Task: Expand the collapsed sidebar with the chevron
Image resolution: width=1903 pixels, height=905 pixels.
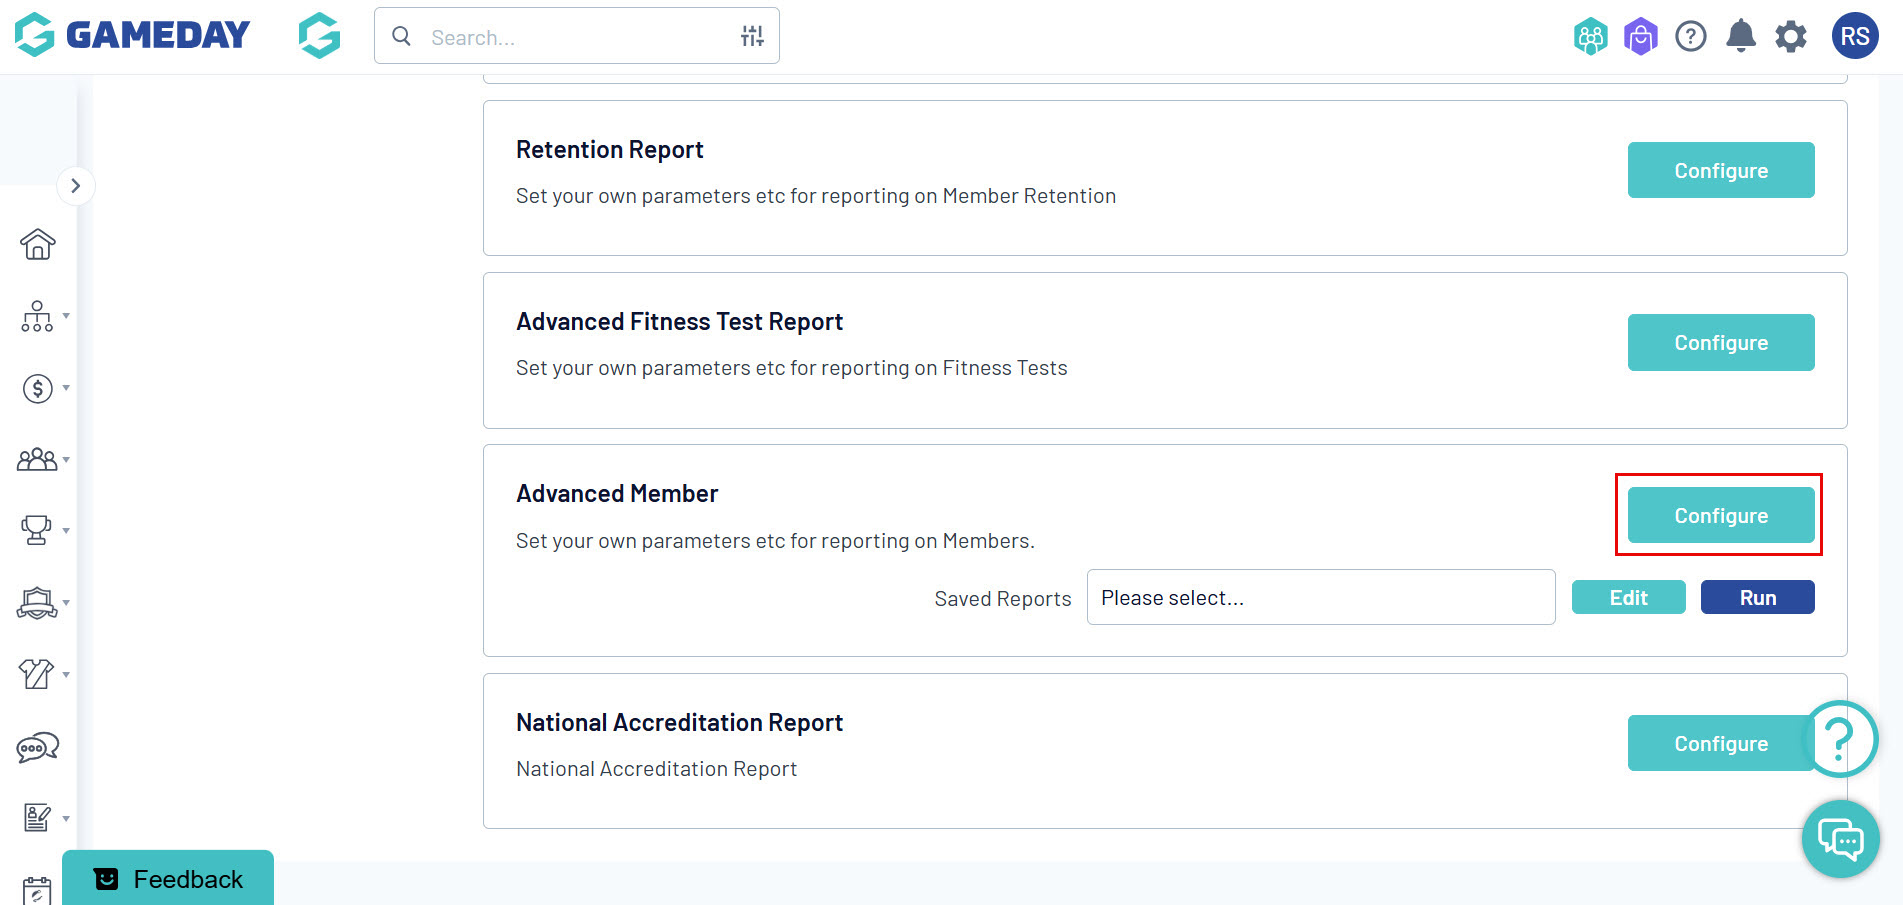Action: (x=76, y=186)
